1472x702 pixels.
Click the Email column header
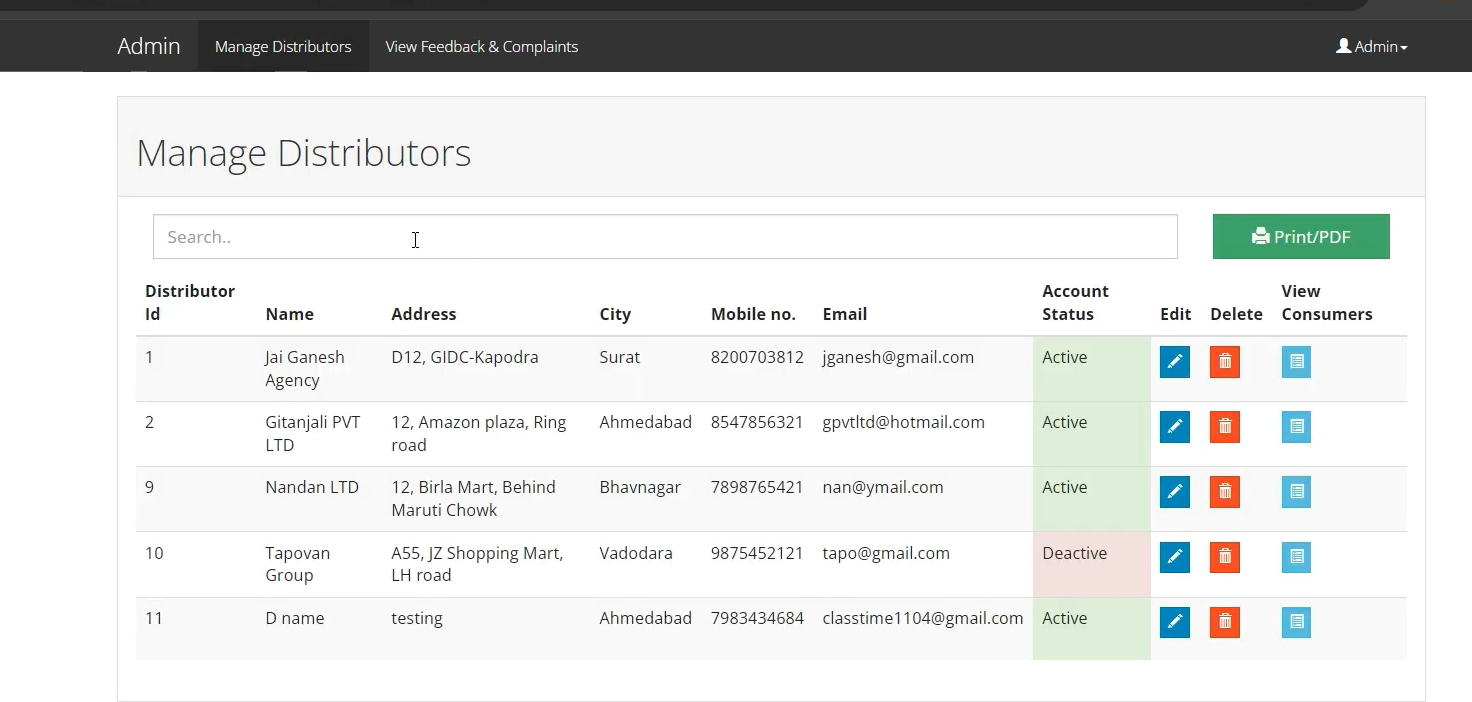coord(845,314)
